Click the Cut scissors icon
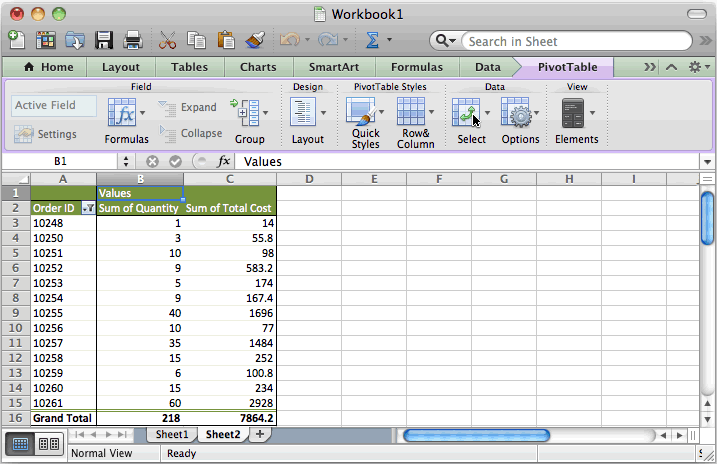Viewport: 717px width, 464px height. click(167, 40)
